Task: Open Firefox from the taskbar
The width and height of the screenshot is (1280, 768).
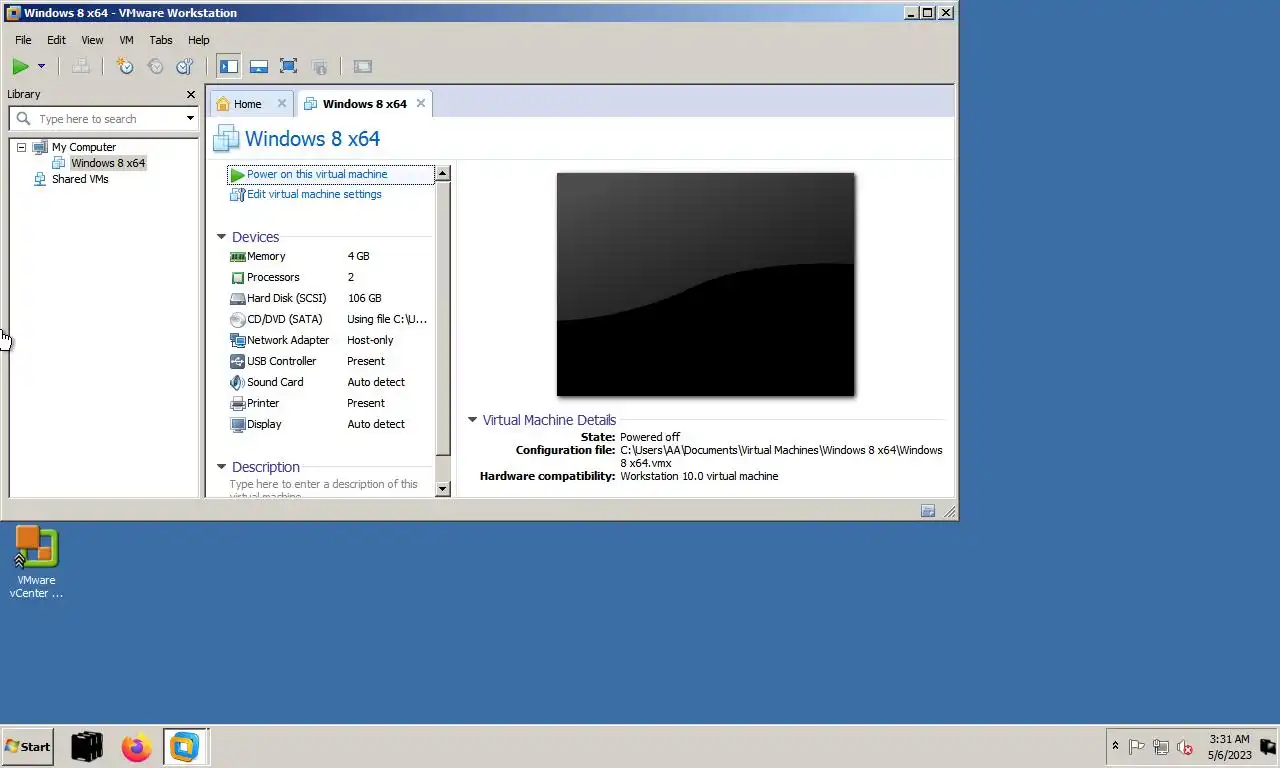Action: [136, 747]
